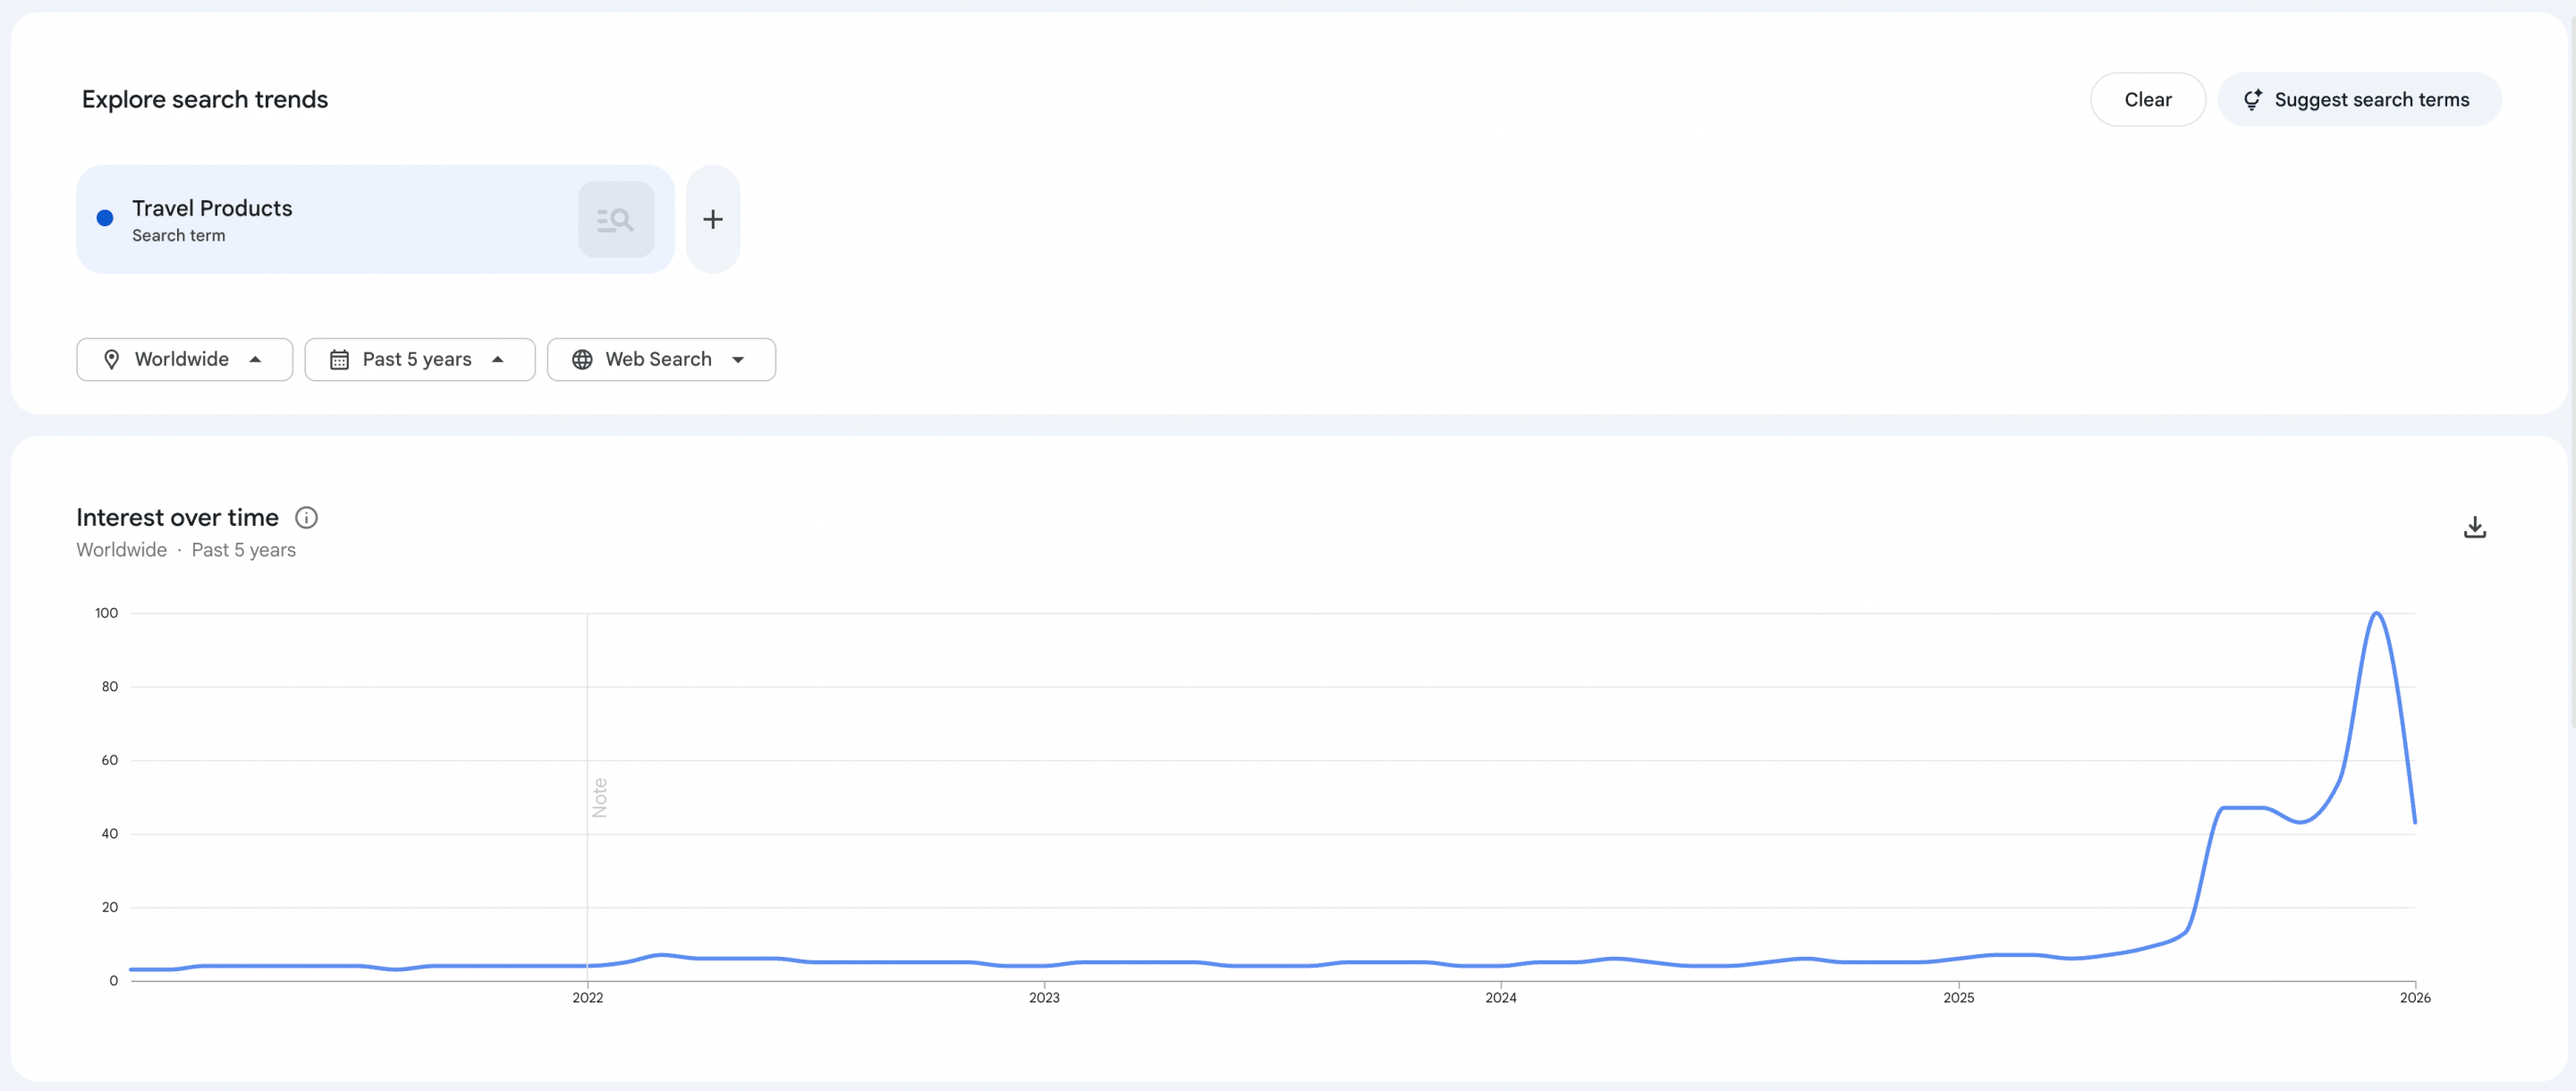Click the 2024 label on the time axis
Image resolution: width=2576 pixels, height=1091 pixels.
tap(1500, 997)
